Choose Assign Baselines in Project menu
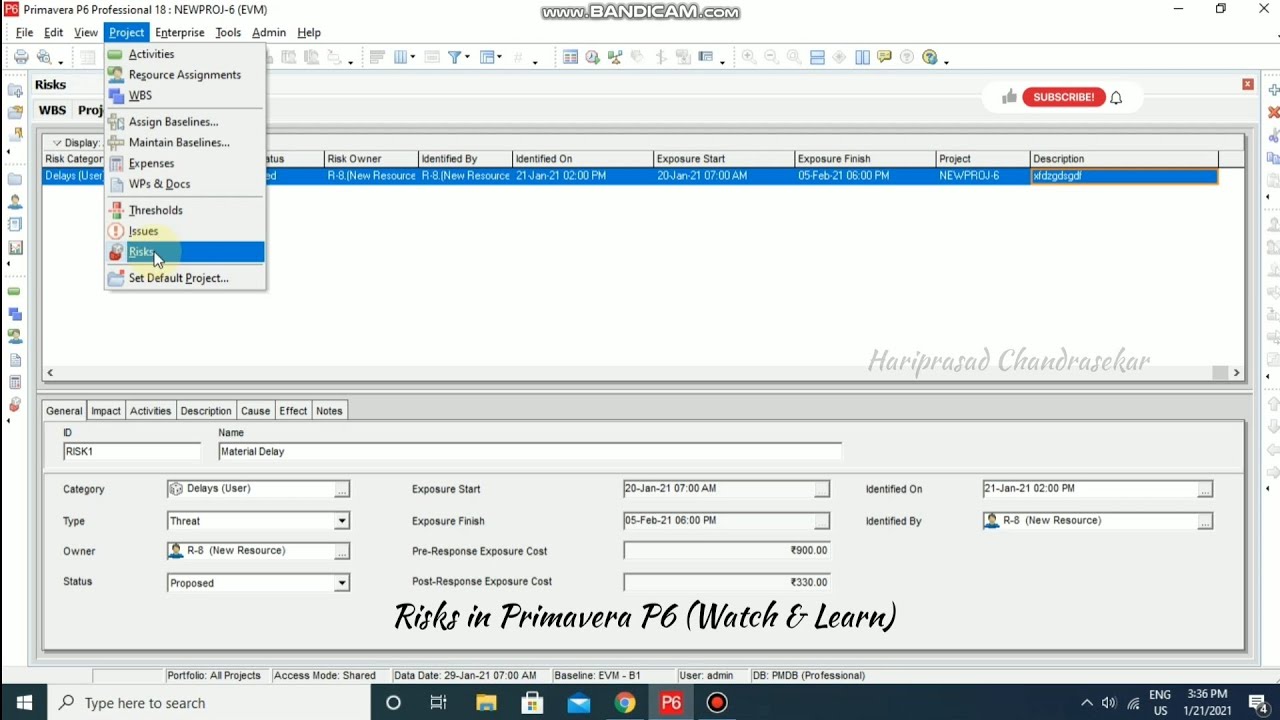Screen dimensions: 1280x720 coord(185,122)
